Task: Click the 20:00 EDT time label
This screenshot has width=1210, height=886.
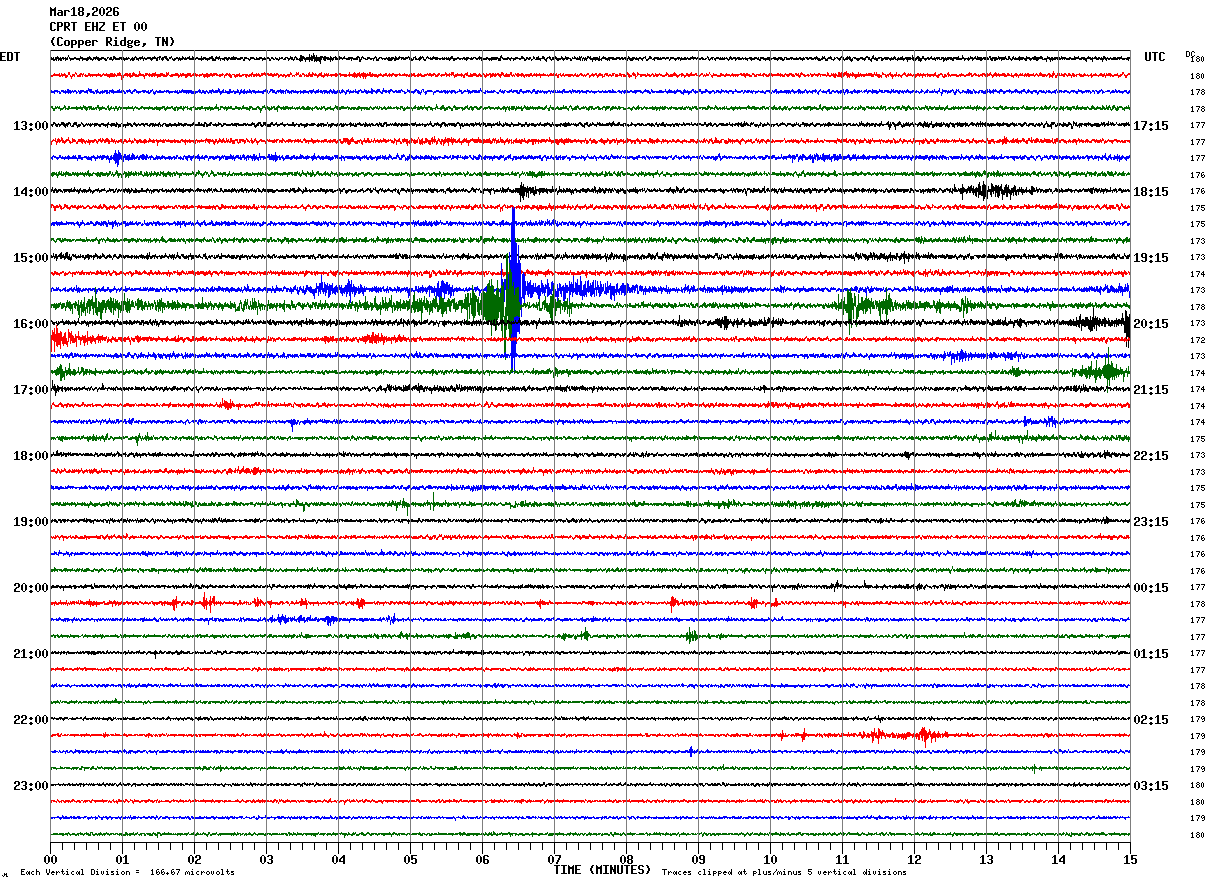Action: [x=30, y=588]
